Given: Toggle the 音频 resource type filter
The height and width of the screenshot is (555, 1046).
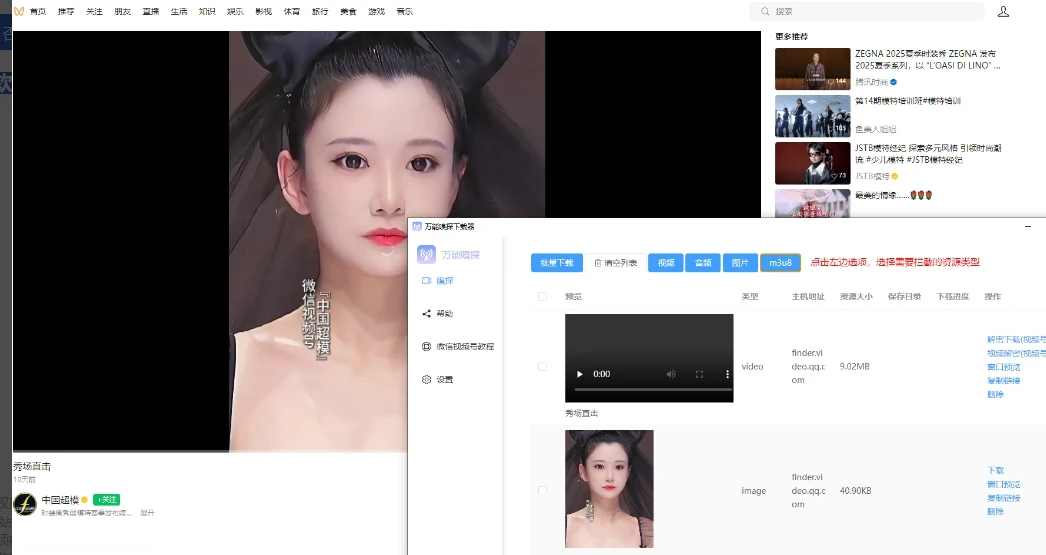Looking at the screenshot, I should 703,263.
